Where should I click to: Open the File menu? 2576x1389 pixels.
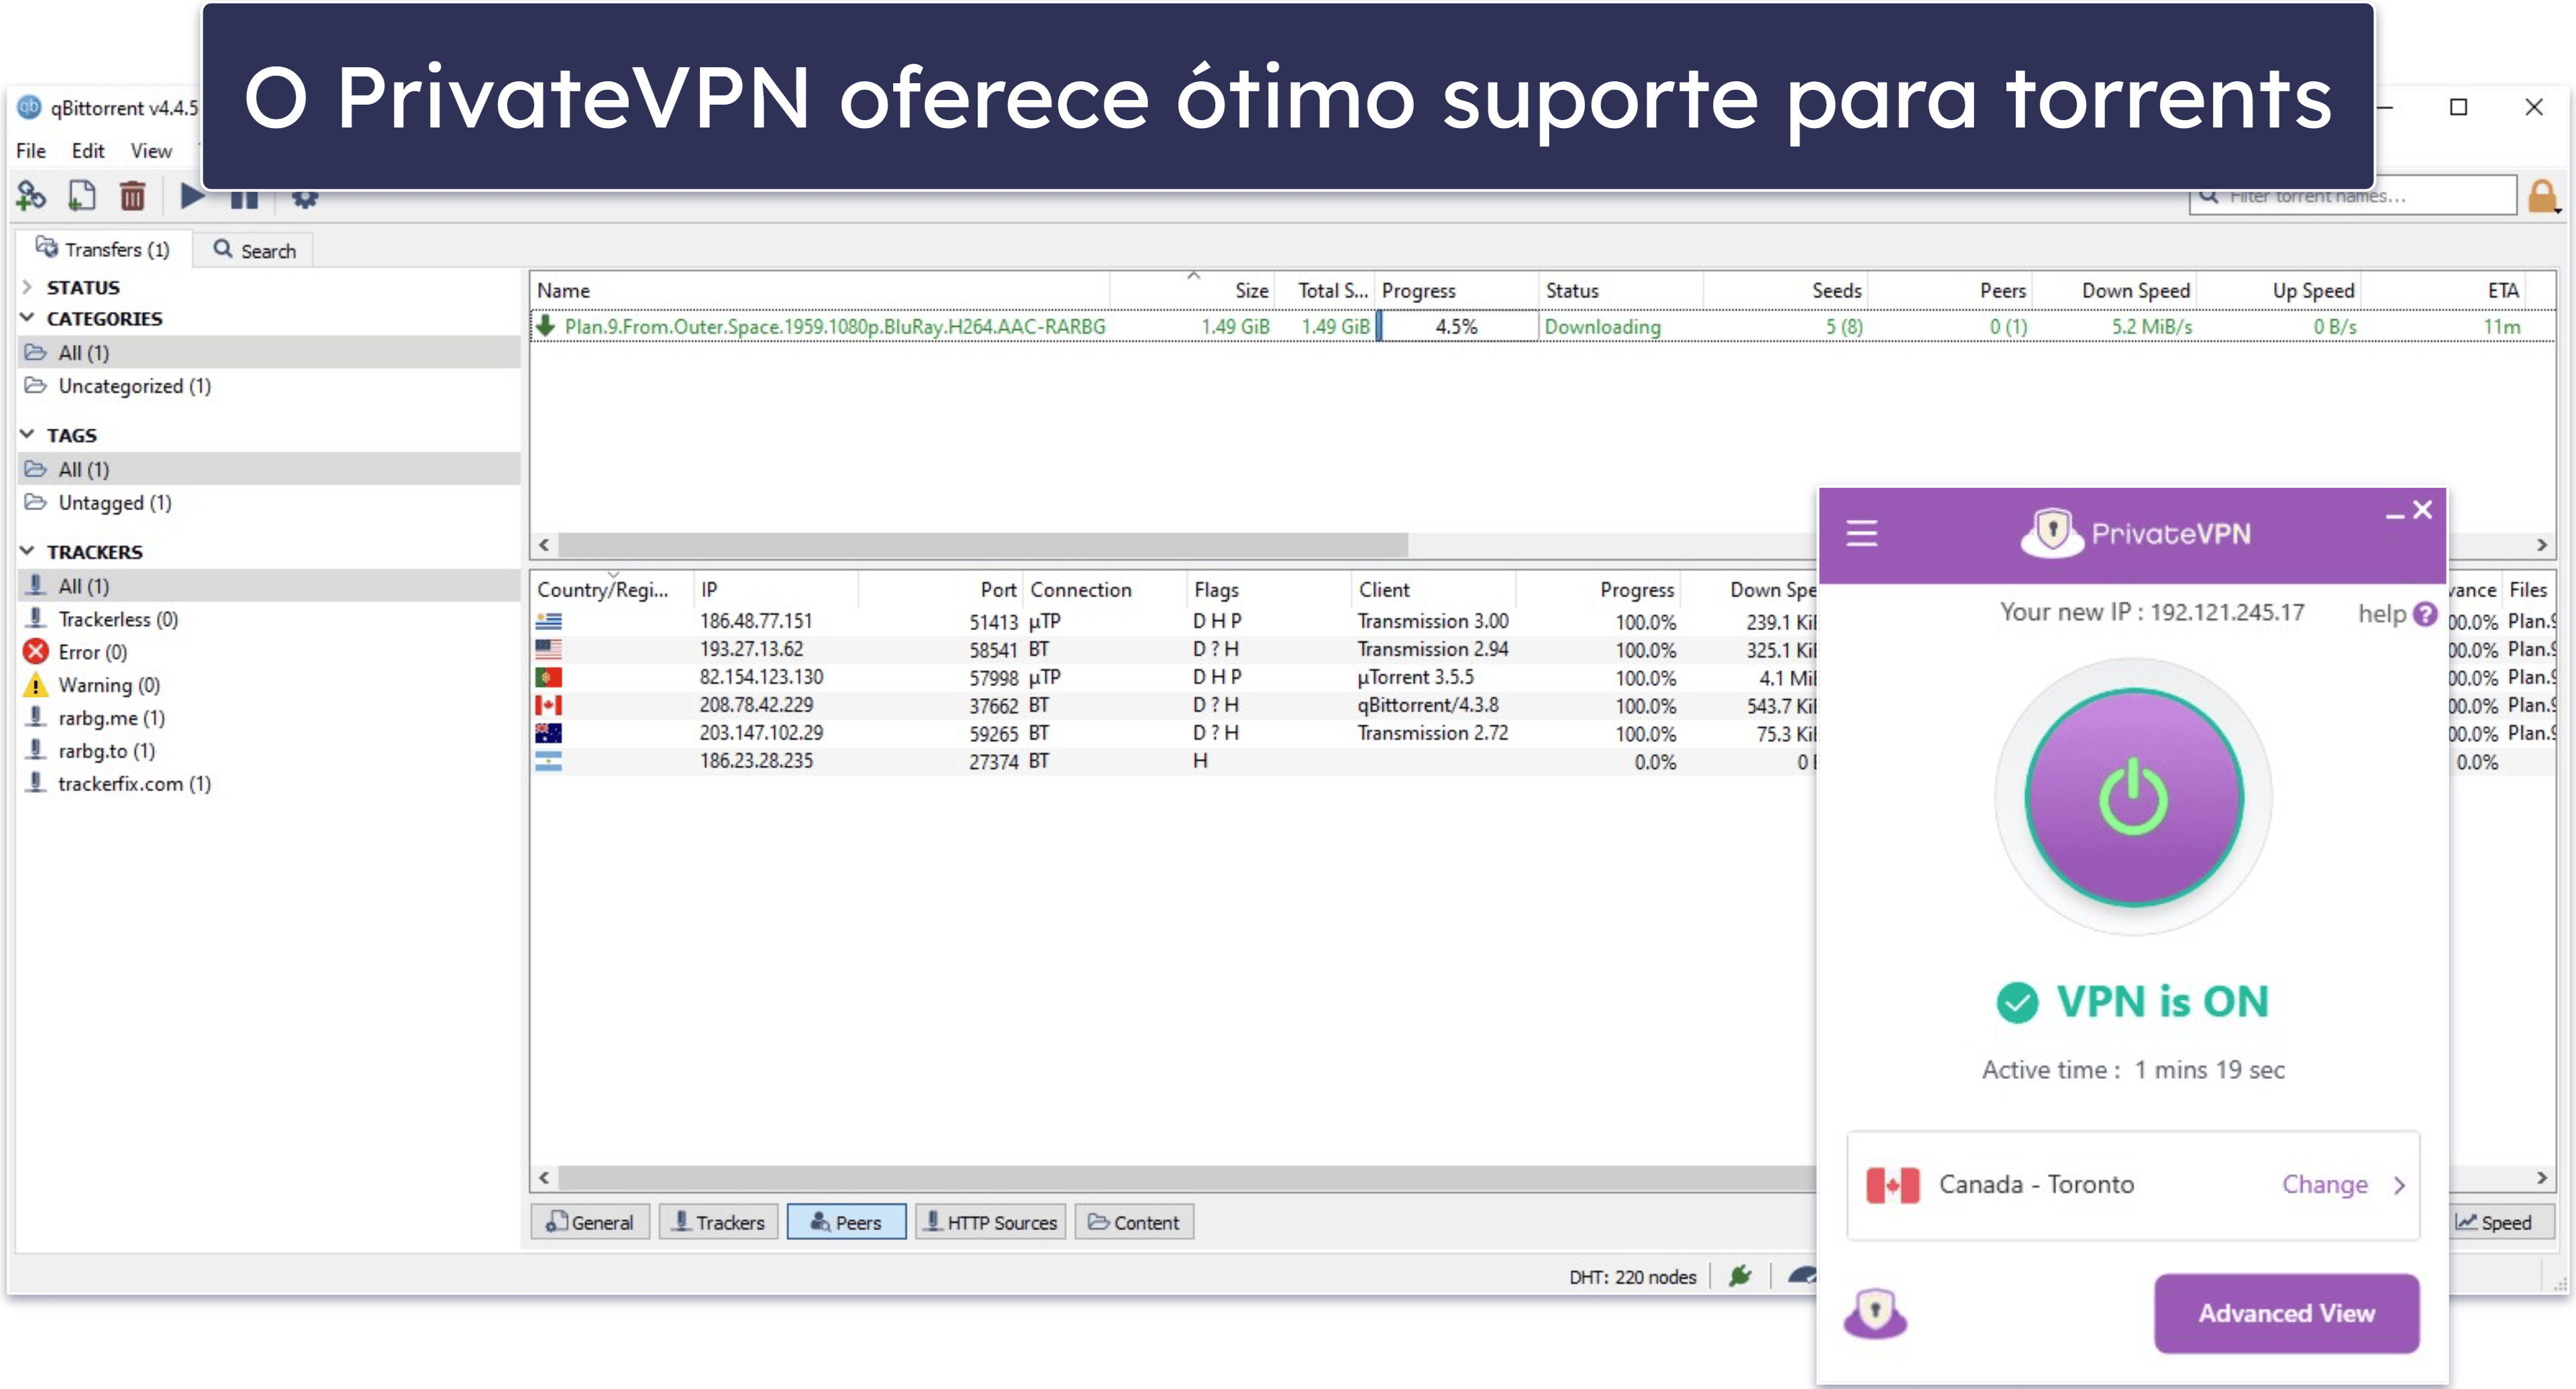pyautogui.click(x=31, y=151)
